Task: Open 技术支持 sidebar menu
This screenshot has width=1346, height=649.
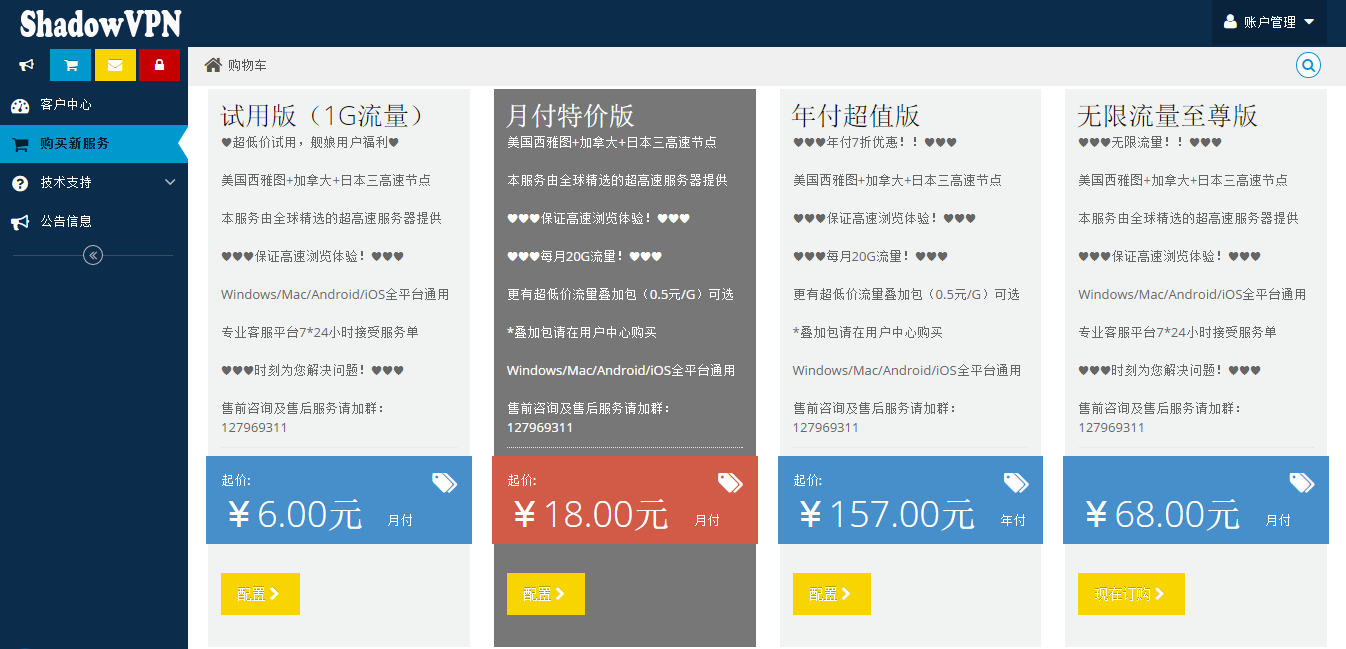Action: click(94, 183)
